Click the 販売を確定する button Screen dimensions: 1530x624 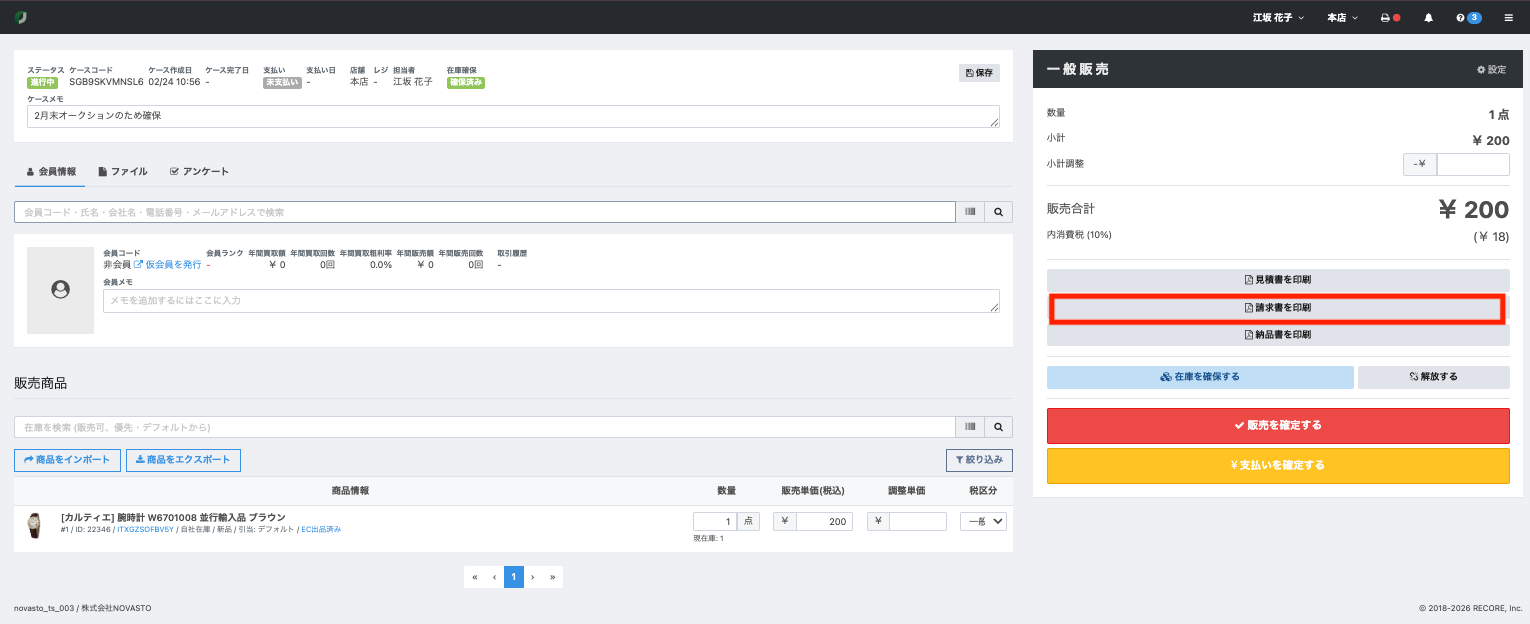coord(1278,425)
